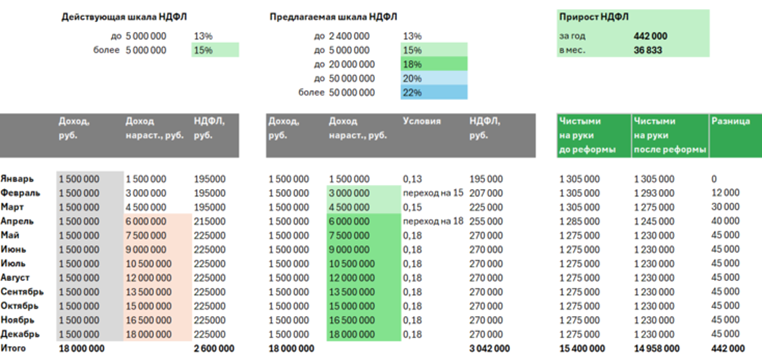Image resolution: width=762 pixels, height=363 pixels.
Task: Click the 22% rate cell highlighted in blue
Action: tap(434, 92)
